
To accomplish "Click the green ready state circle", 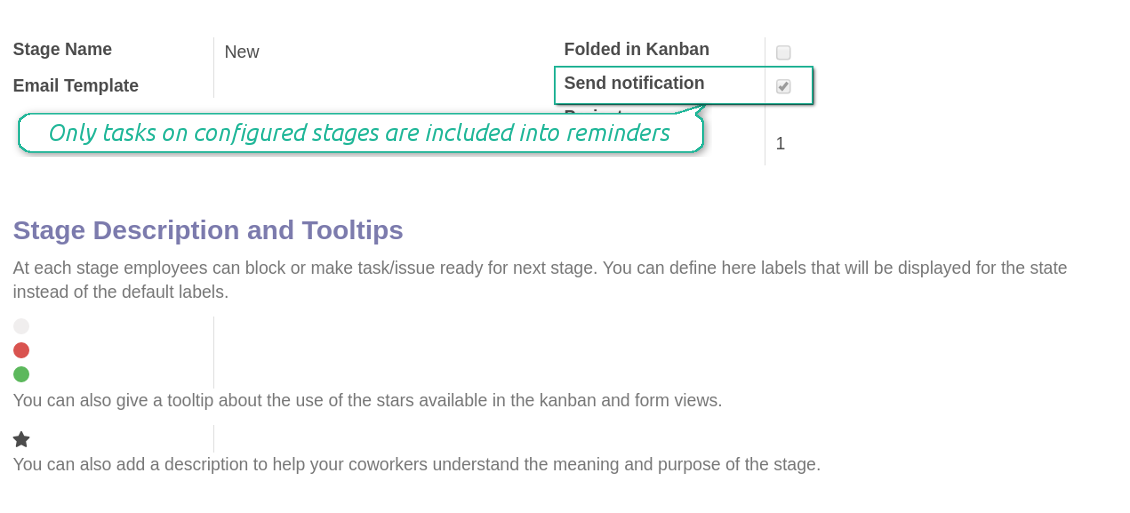I will (x=21, y=374).
